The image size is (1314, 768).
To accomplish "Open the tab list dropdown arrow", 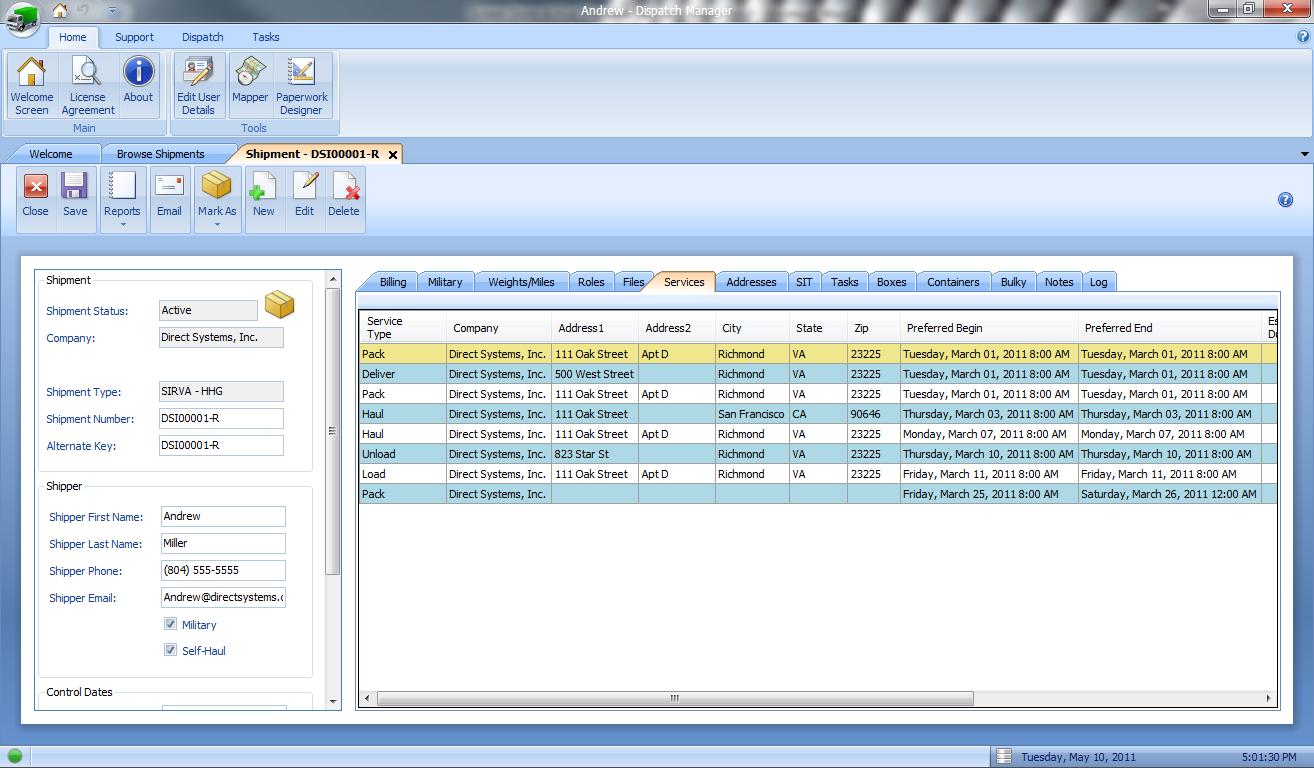I will 1304,154.
